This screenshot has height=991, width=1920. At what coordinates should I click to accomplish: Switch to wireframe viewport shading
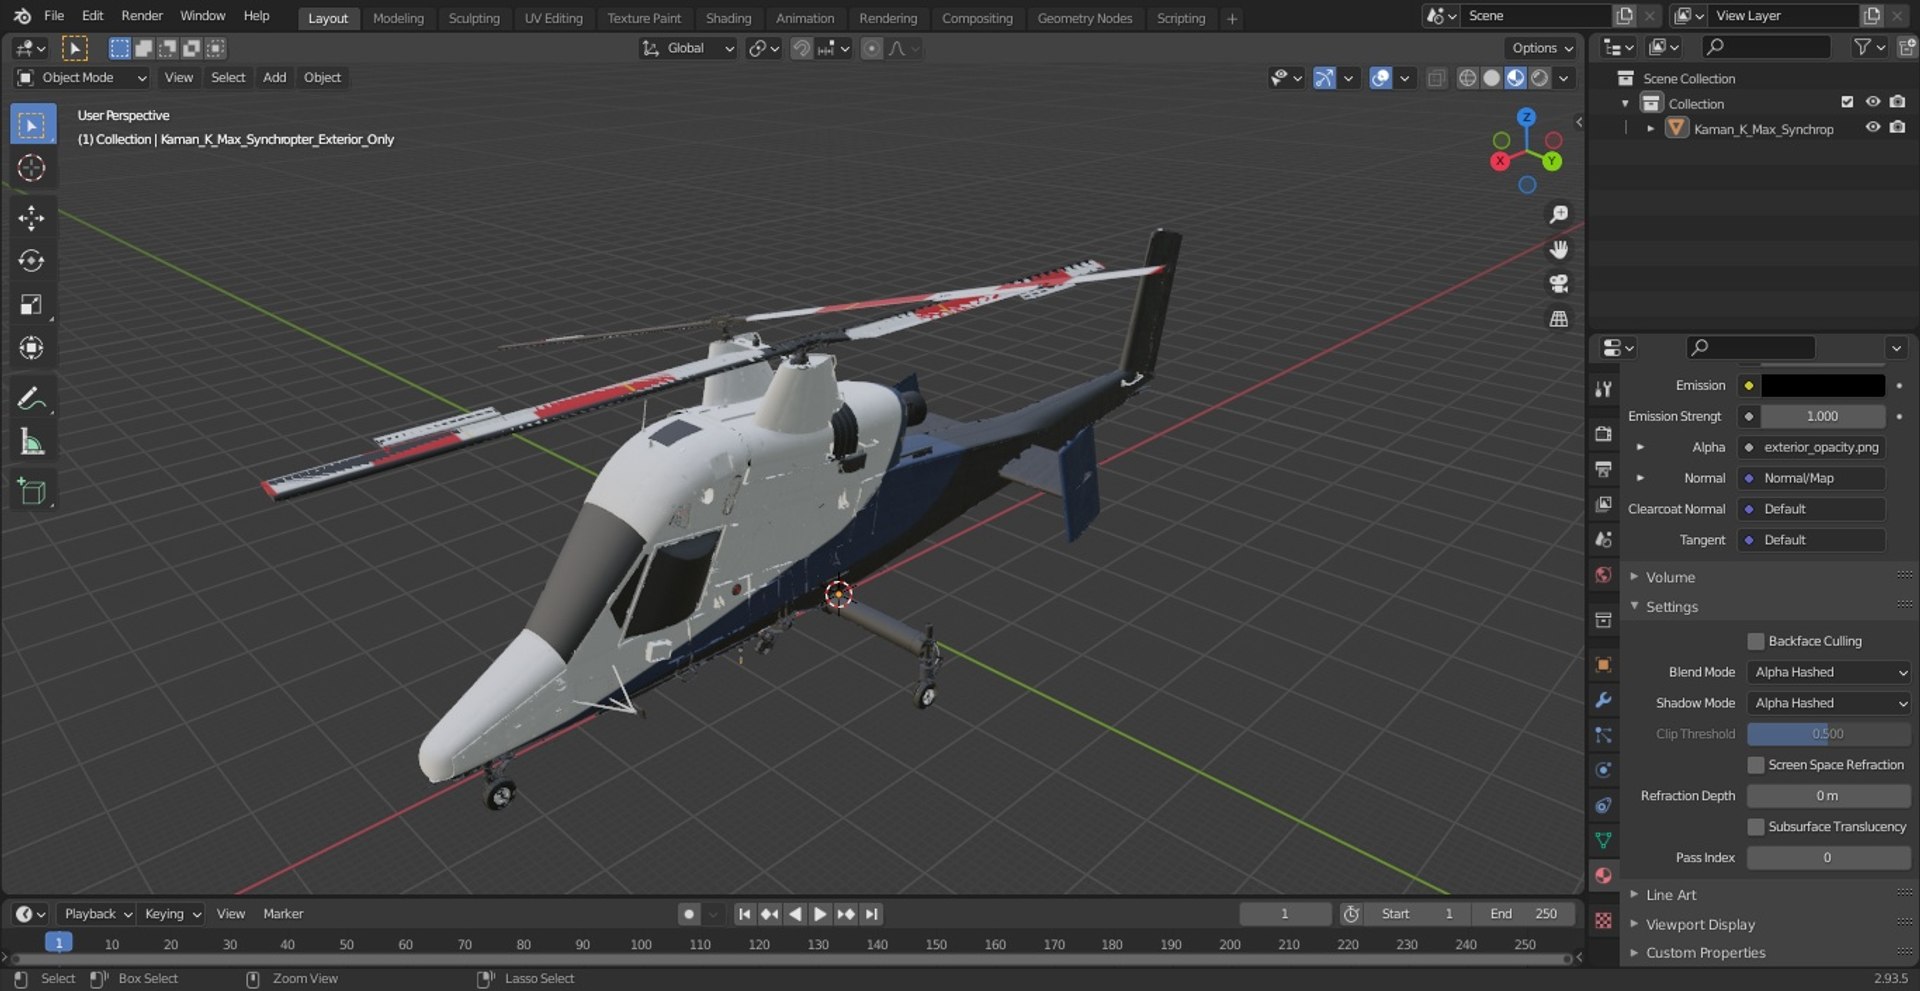tap(1467, 78)
